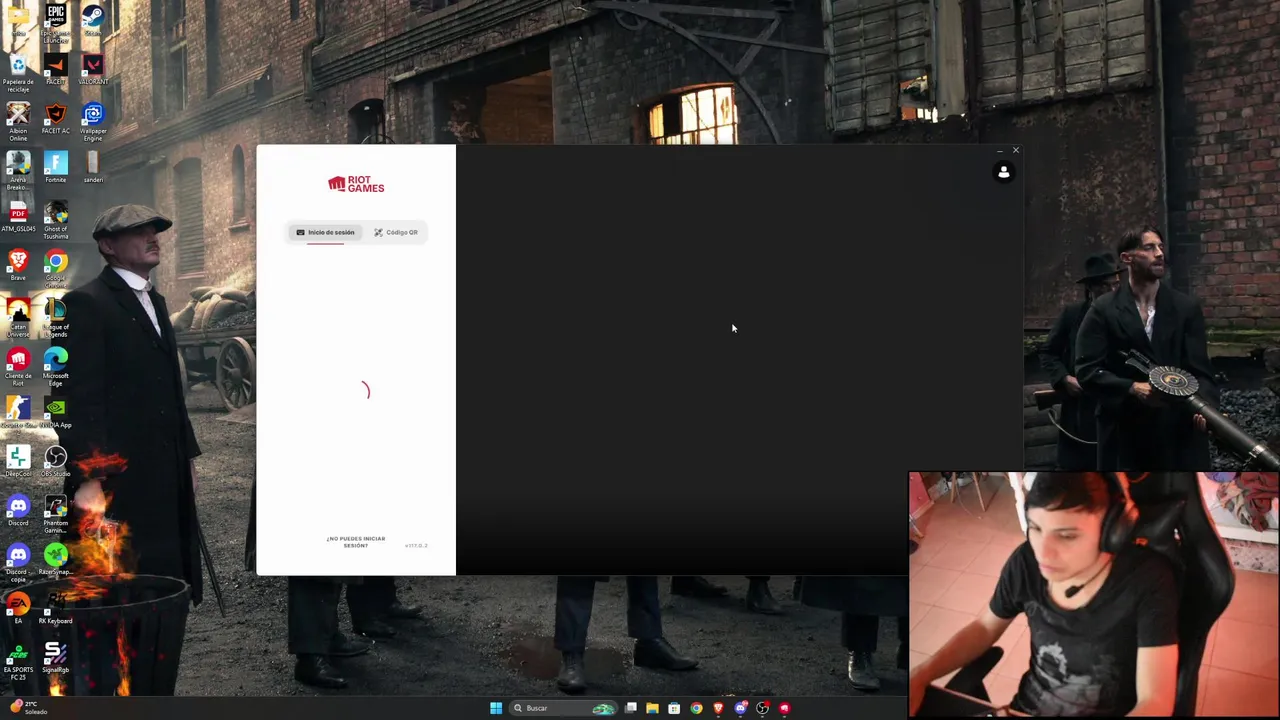Open Epic Games Launcher desktop shortcut
This screenshot has height=720, width=1280.
(56, 22)
